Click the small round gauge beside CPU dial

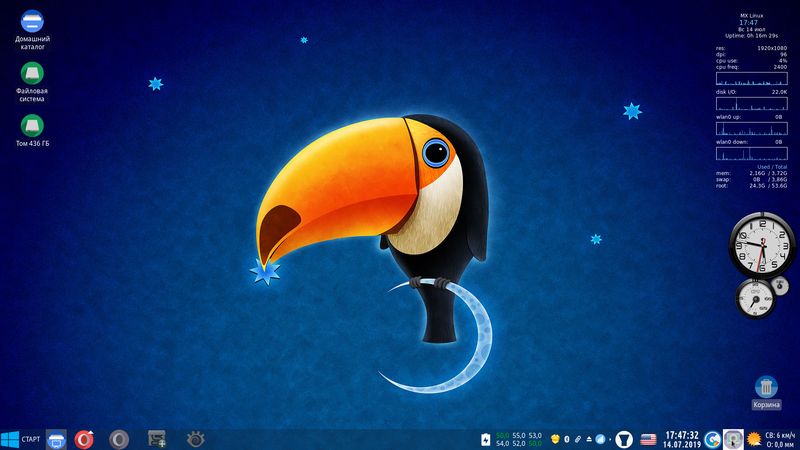780,286
